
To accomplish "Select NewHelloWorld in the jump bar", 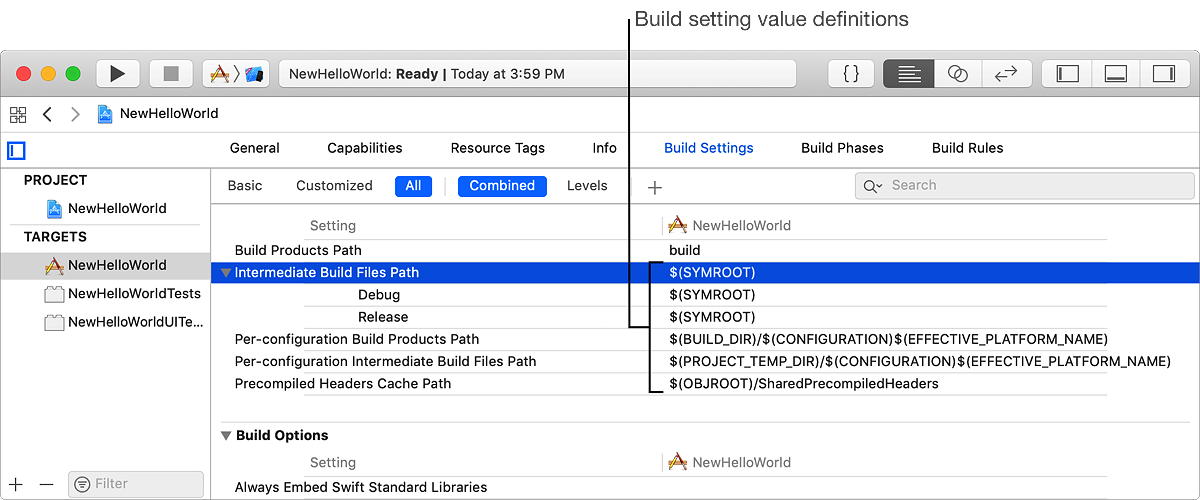I will coord(158,114).
